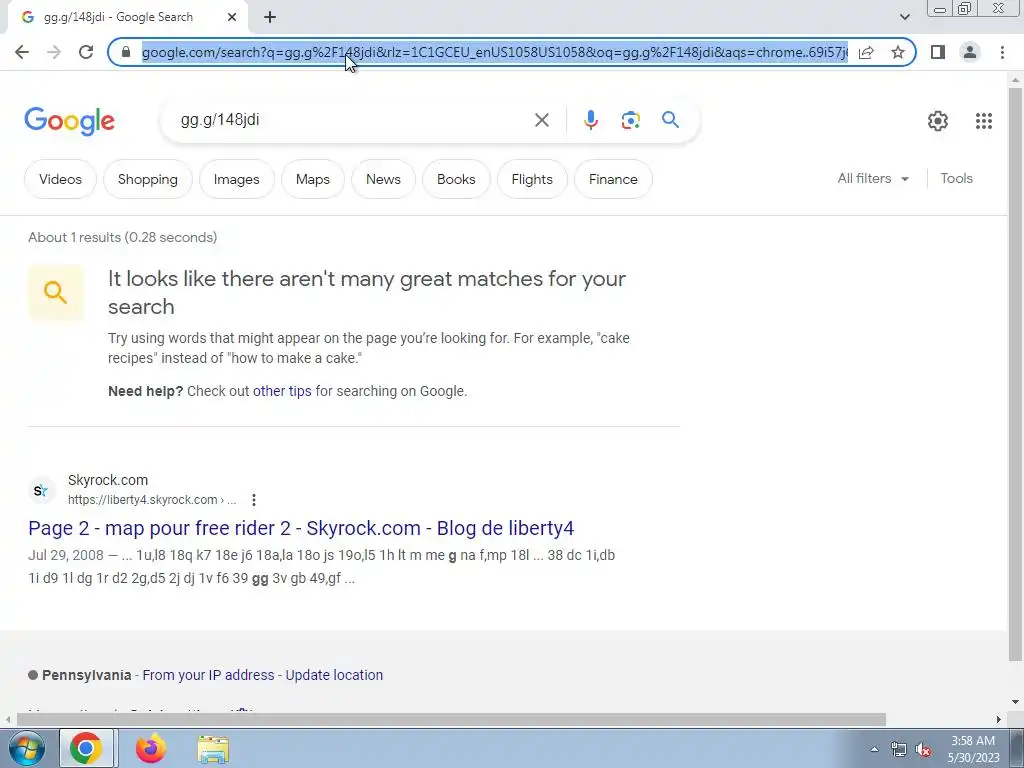The width and height of the screenshot is (1024, 768).
Task: Open the network status tray icon
Action: 899,750
